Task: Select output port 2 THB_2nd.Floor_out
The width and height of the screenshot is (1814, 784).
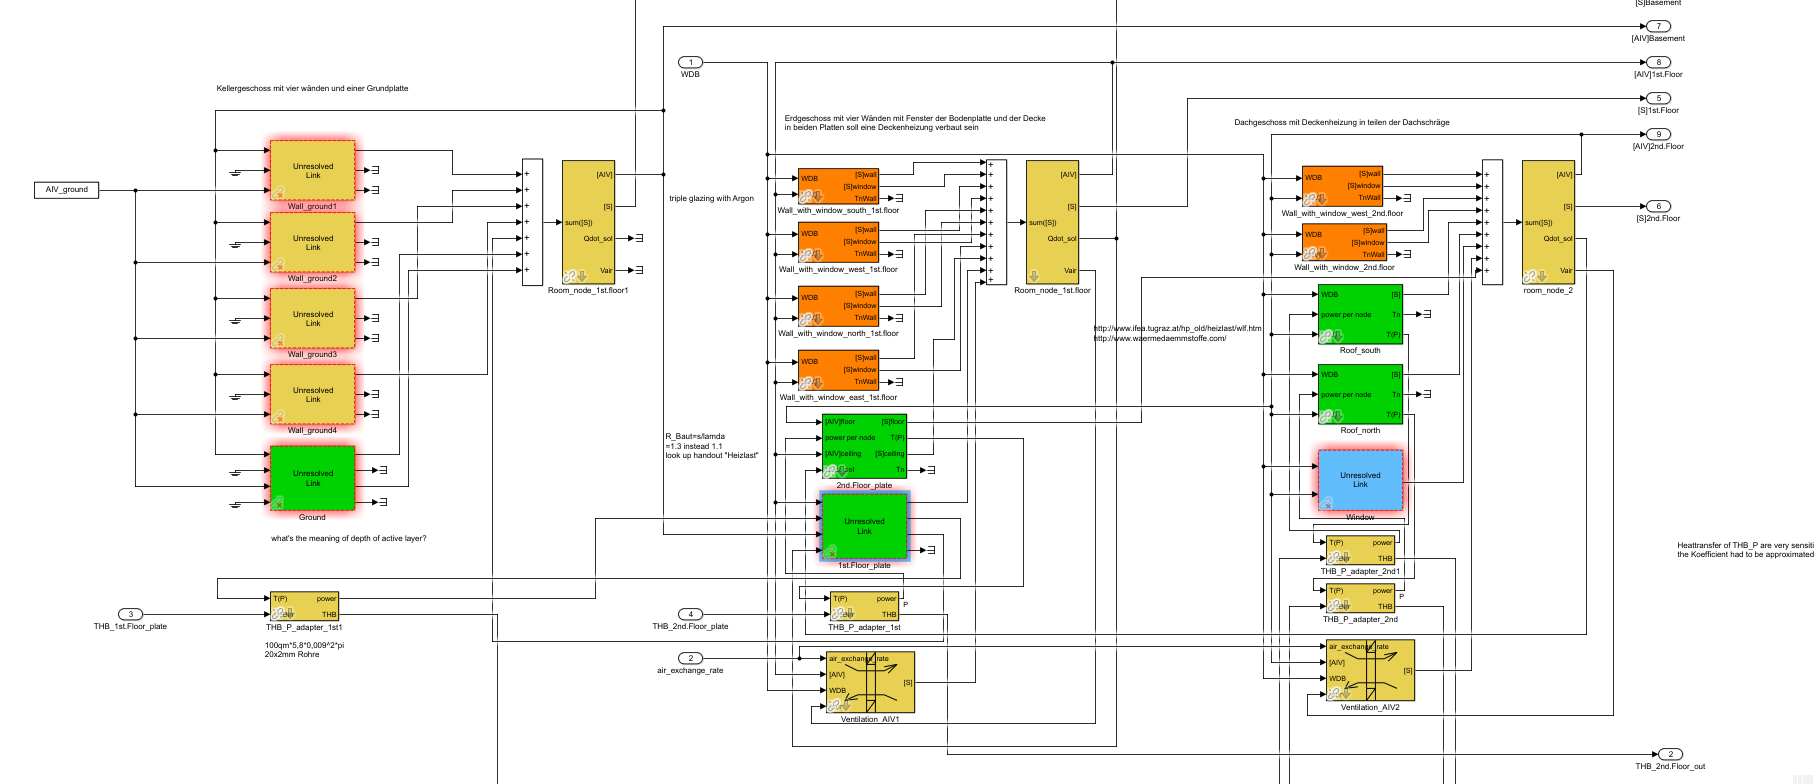Action: (x=1670, y=754)
